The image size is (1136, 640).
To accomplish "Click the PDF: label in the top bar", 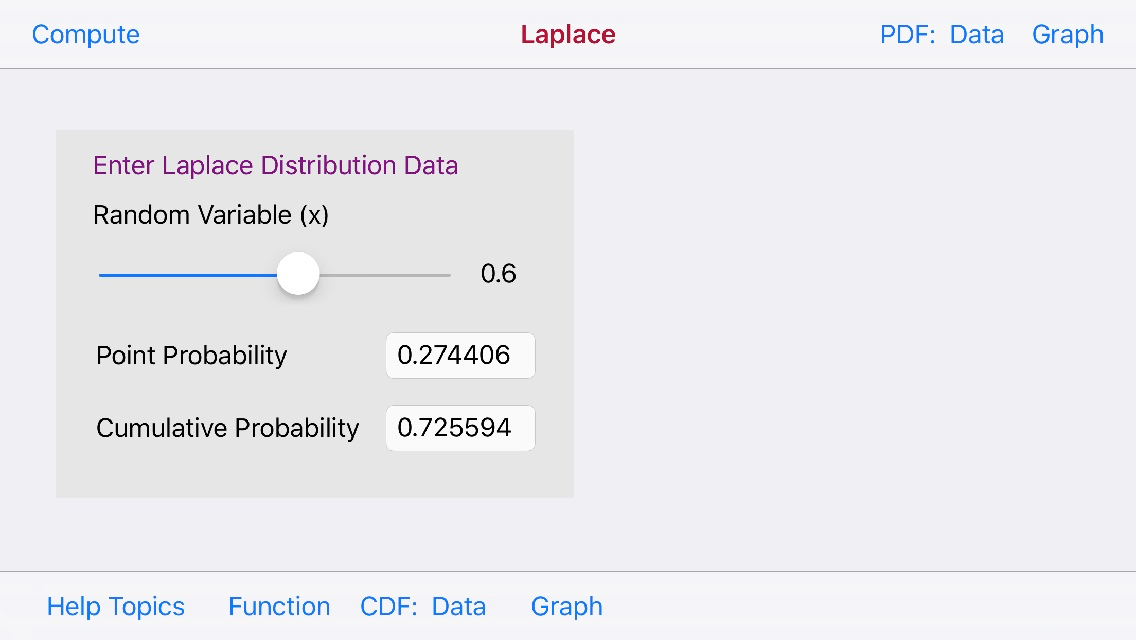I will point(906,34).
